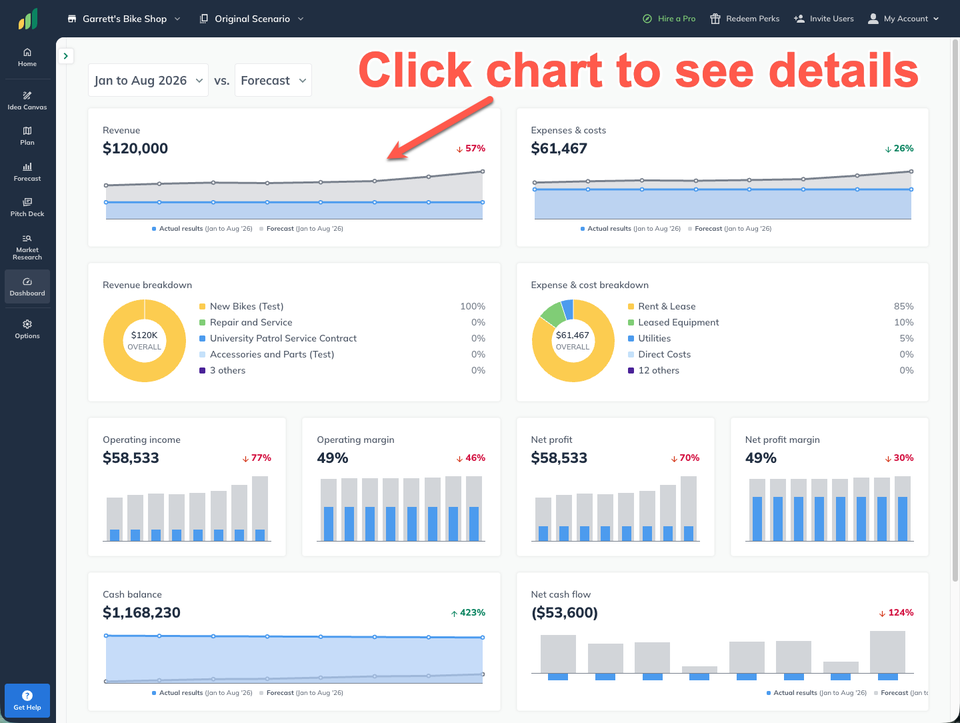Click the 26% expenses variance indicator
Image resolution: width=960 pixels, height=723 pixels.
[x=899, y=148]
